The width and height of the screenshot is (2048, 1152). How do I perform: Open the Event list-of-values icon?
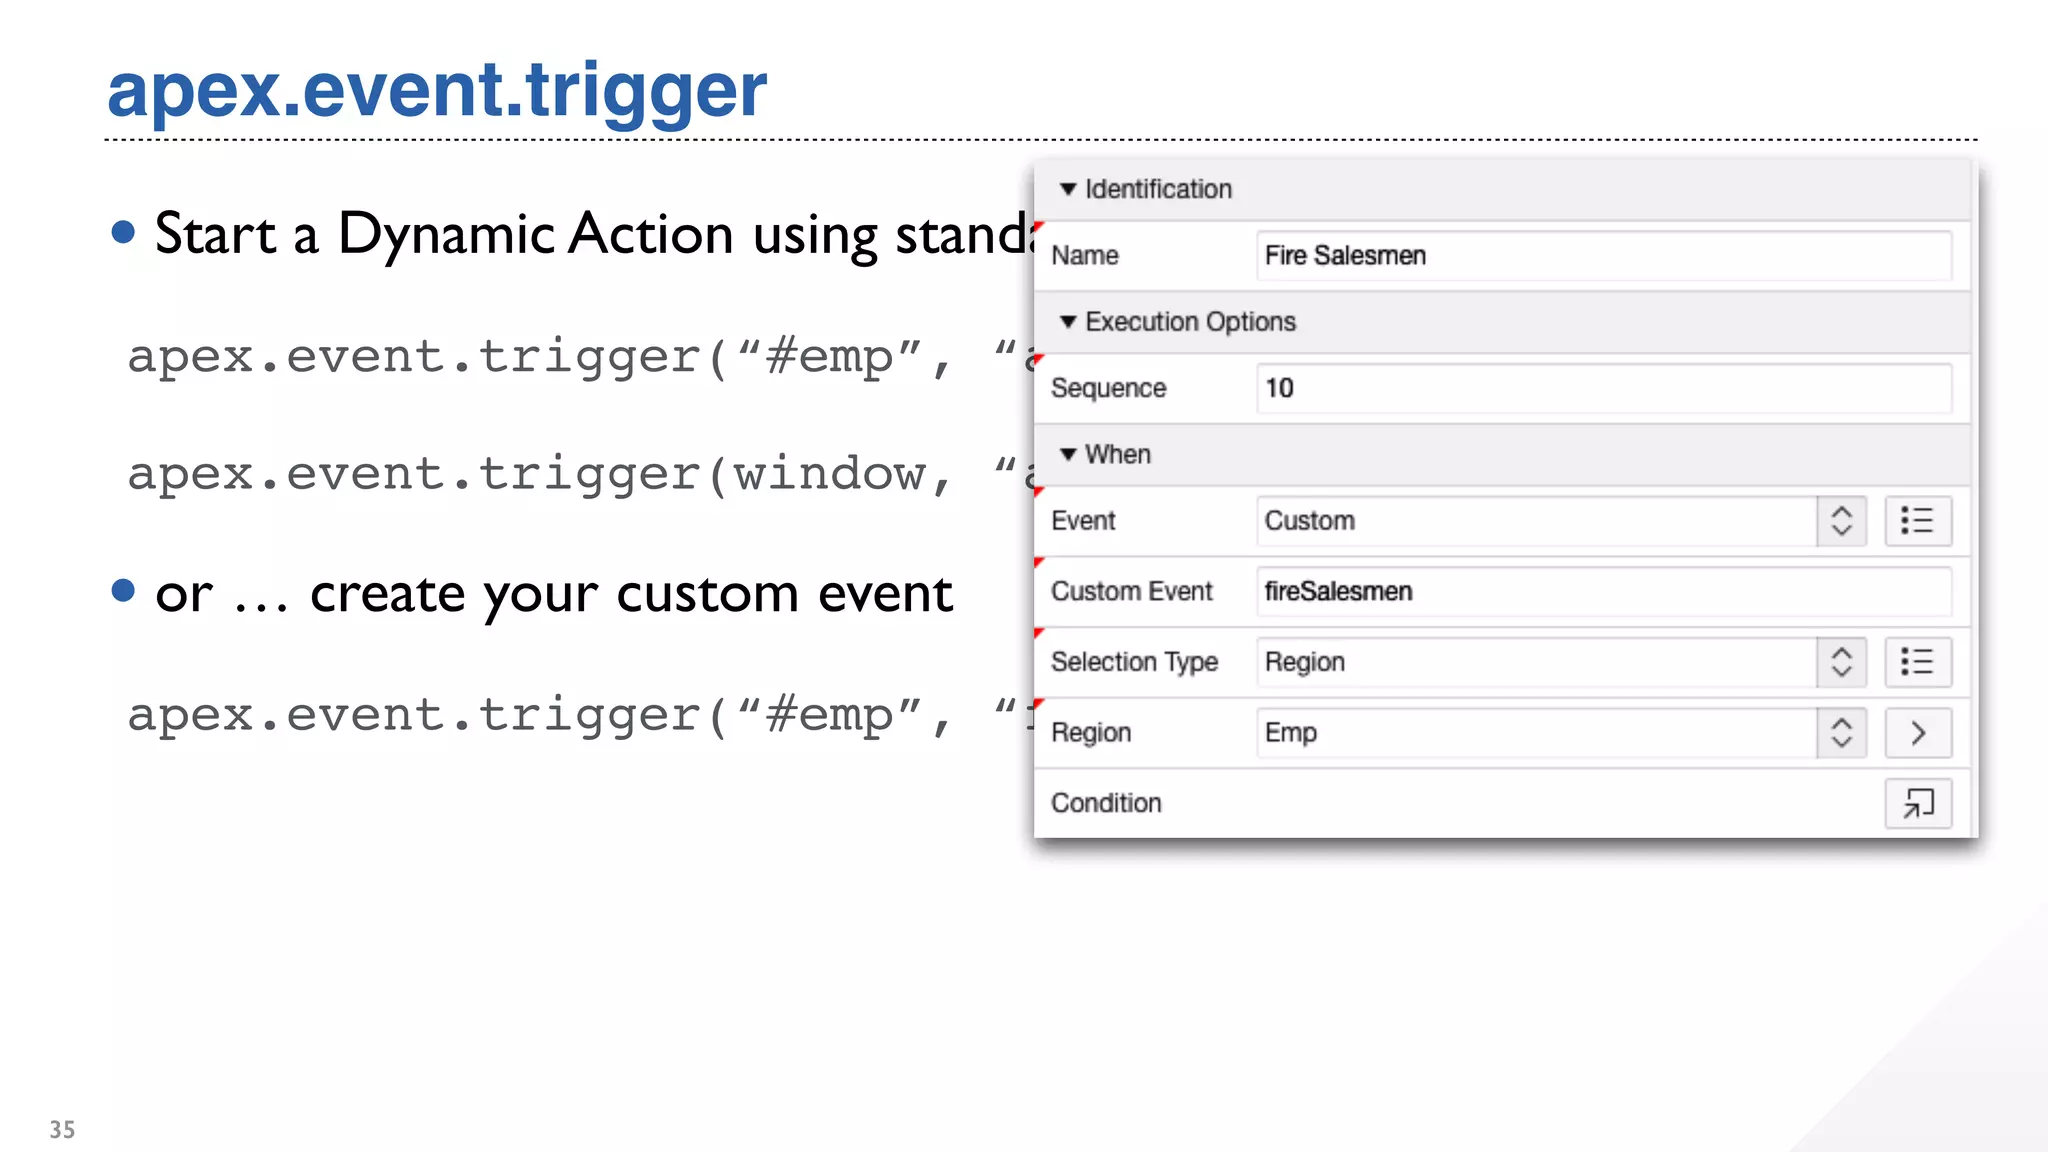1918,521
